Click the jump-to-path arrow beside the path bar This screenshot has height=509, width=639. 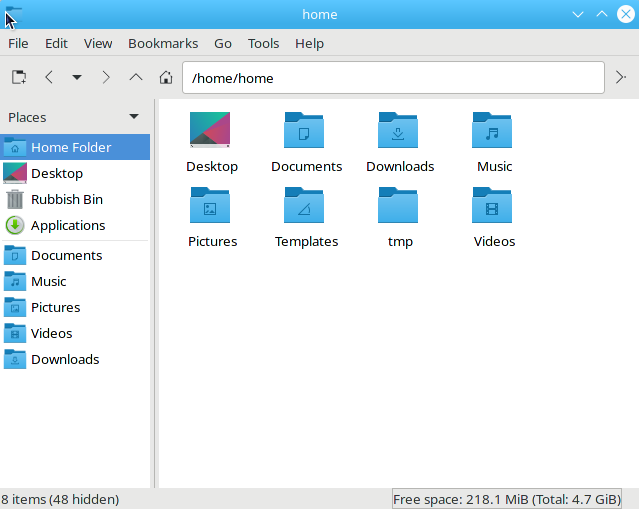(621, 77)
